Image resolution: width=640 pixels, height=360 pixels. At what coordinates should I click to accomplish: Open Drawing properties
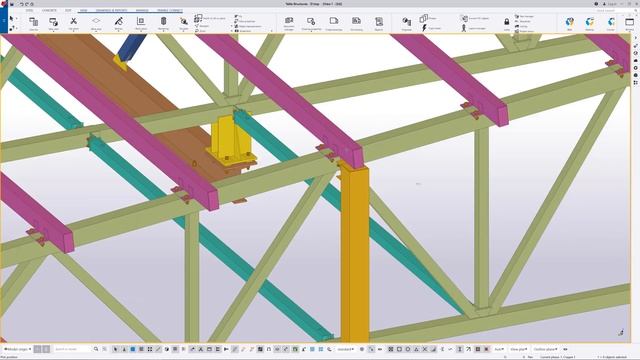pos(311,23)
